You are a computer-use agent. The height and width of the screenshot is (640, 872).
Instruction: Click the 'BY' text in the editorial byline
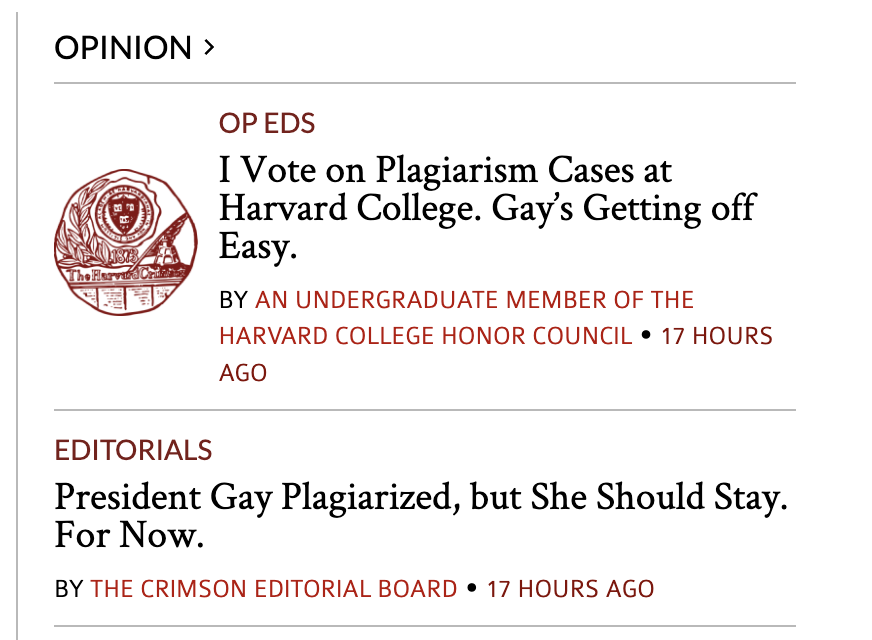68,589
